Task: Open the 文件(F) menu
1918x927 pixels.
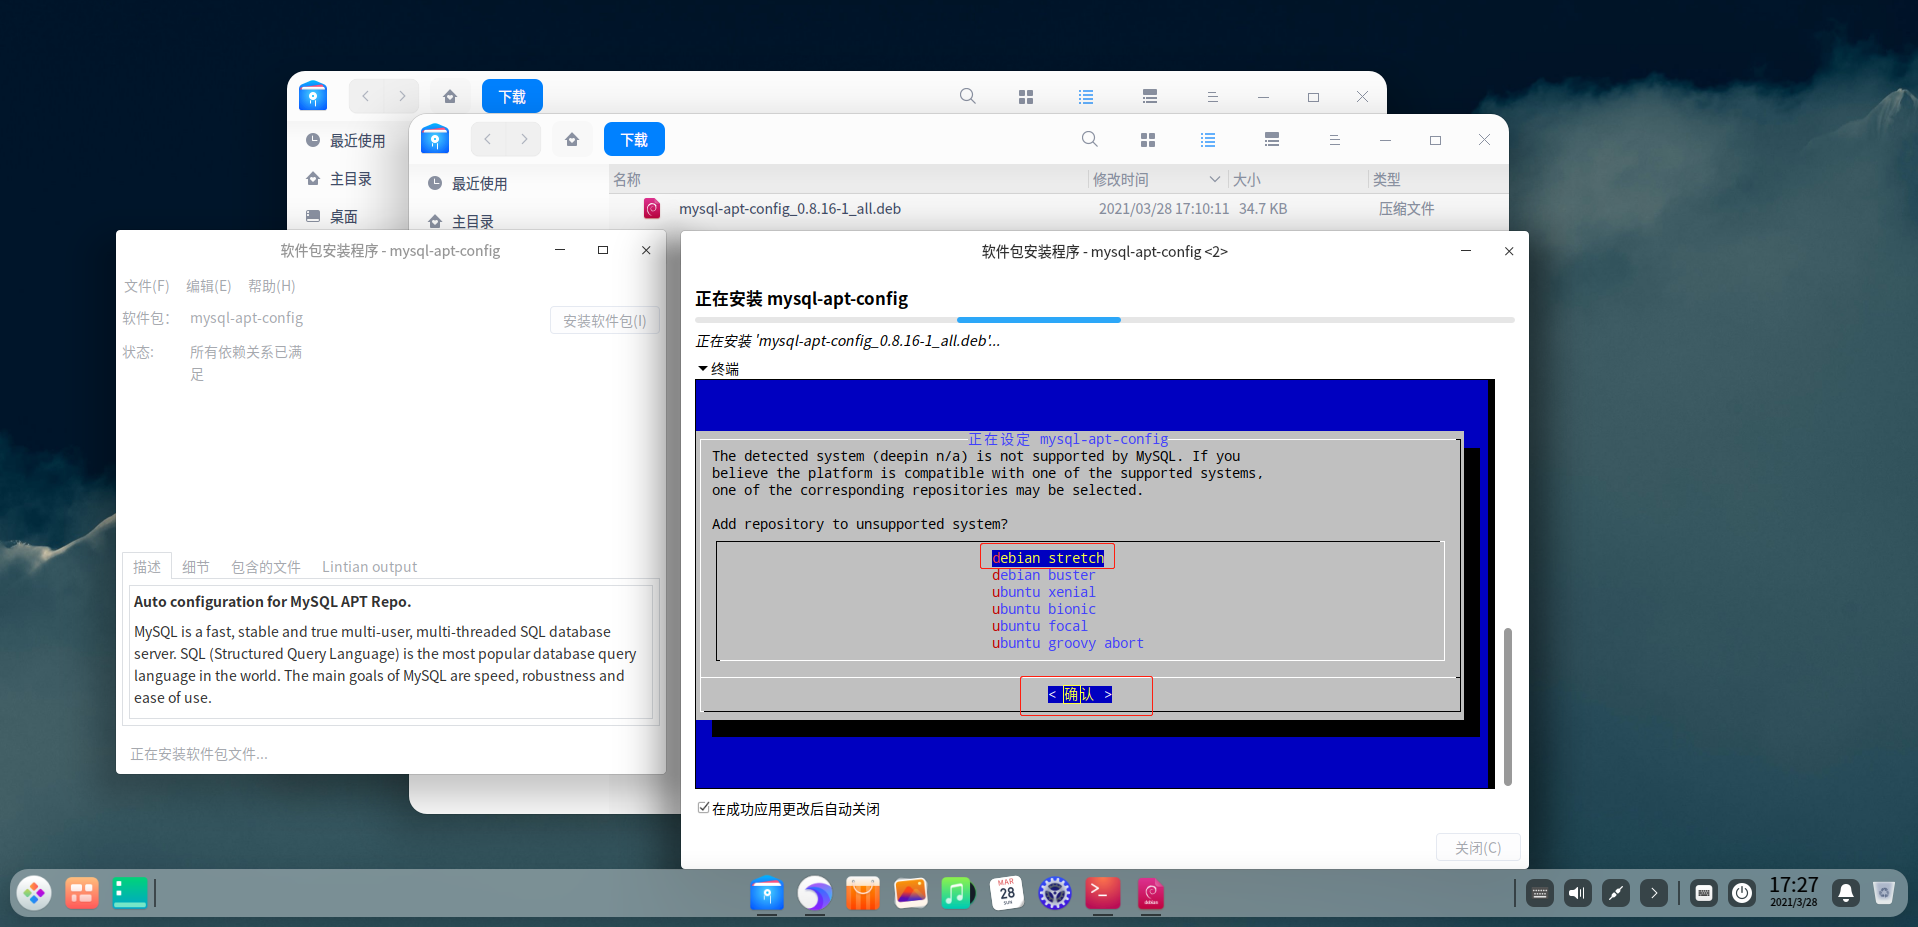Action: tap(146, 286)
